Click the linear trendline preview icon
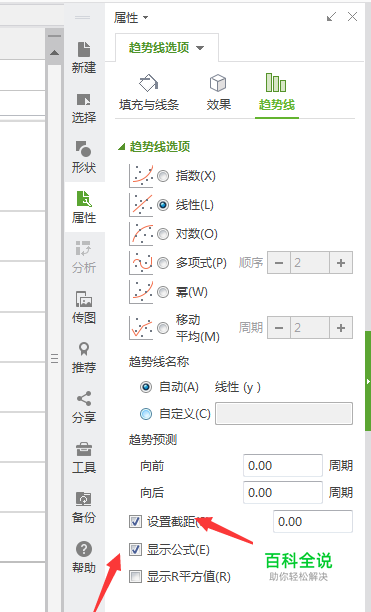371x612 pixels. (141, 205)
